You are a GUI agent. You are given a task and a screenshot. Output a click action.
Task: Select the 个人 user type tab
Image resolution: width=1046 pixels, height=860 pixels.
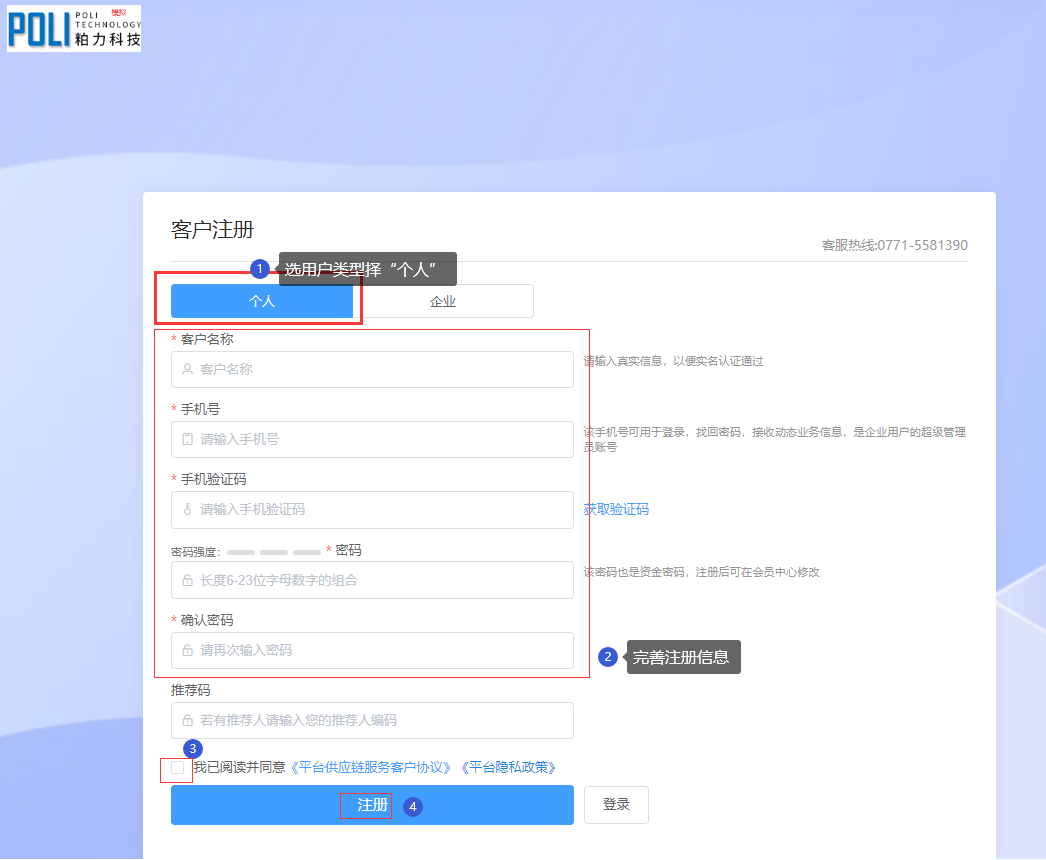coord(262,301)
